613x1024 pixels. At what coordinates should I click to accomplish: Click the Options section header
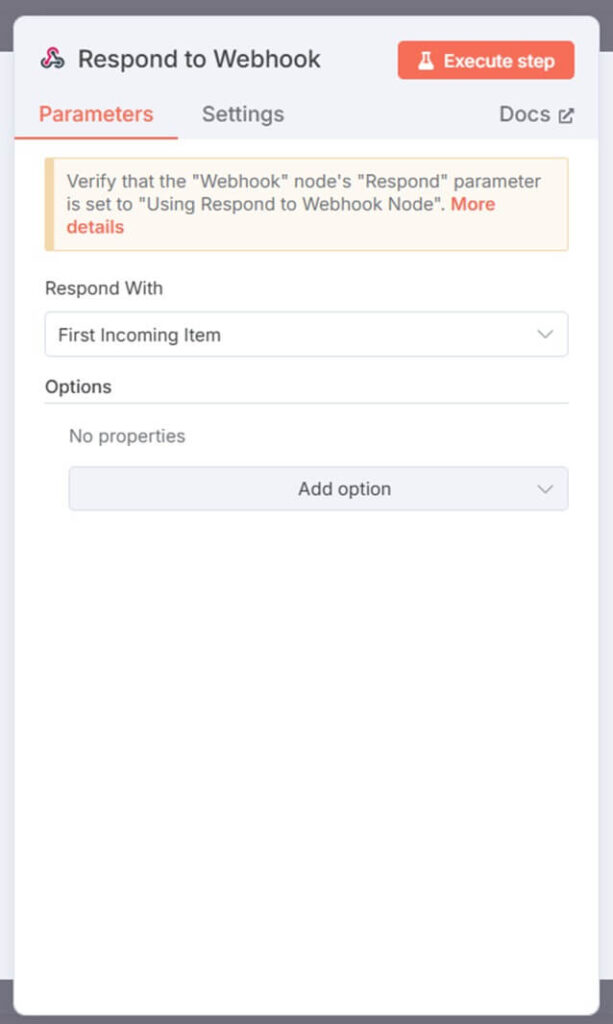coord(78,386)
